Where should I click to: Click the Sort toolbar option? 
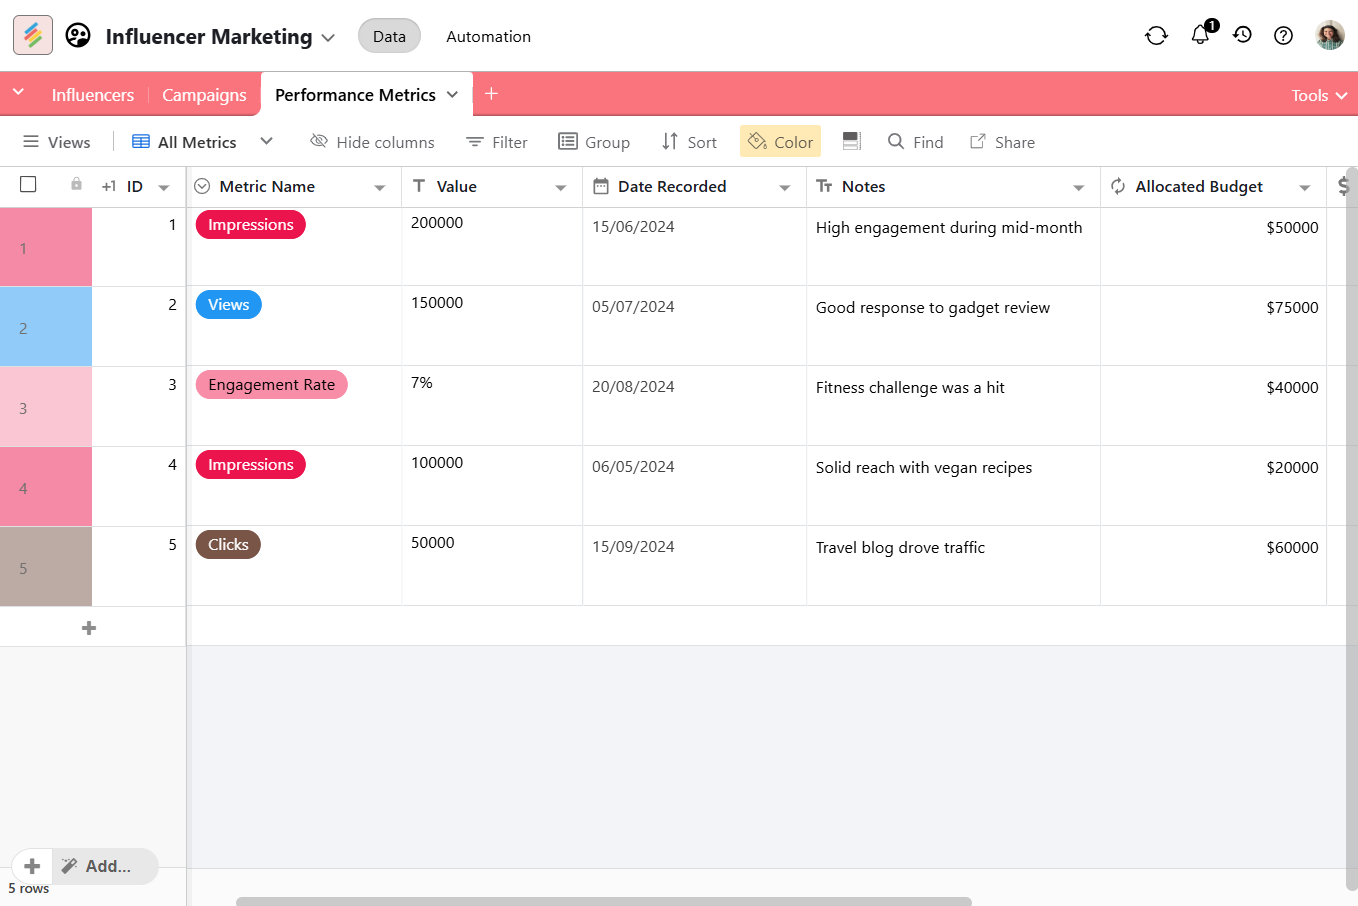pos(689,142)
